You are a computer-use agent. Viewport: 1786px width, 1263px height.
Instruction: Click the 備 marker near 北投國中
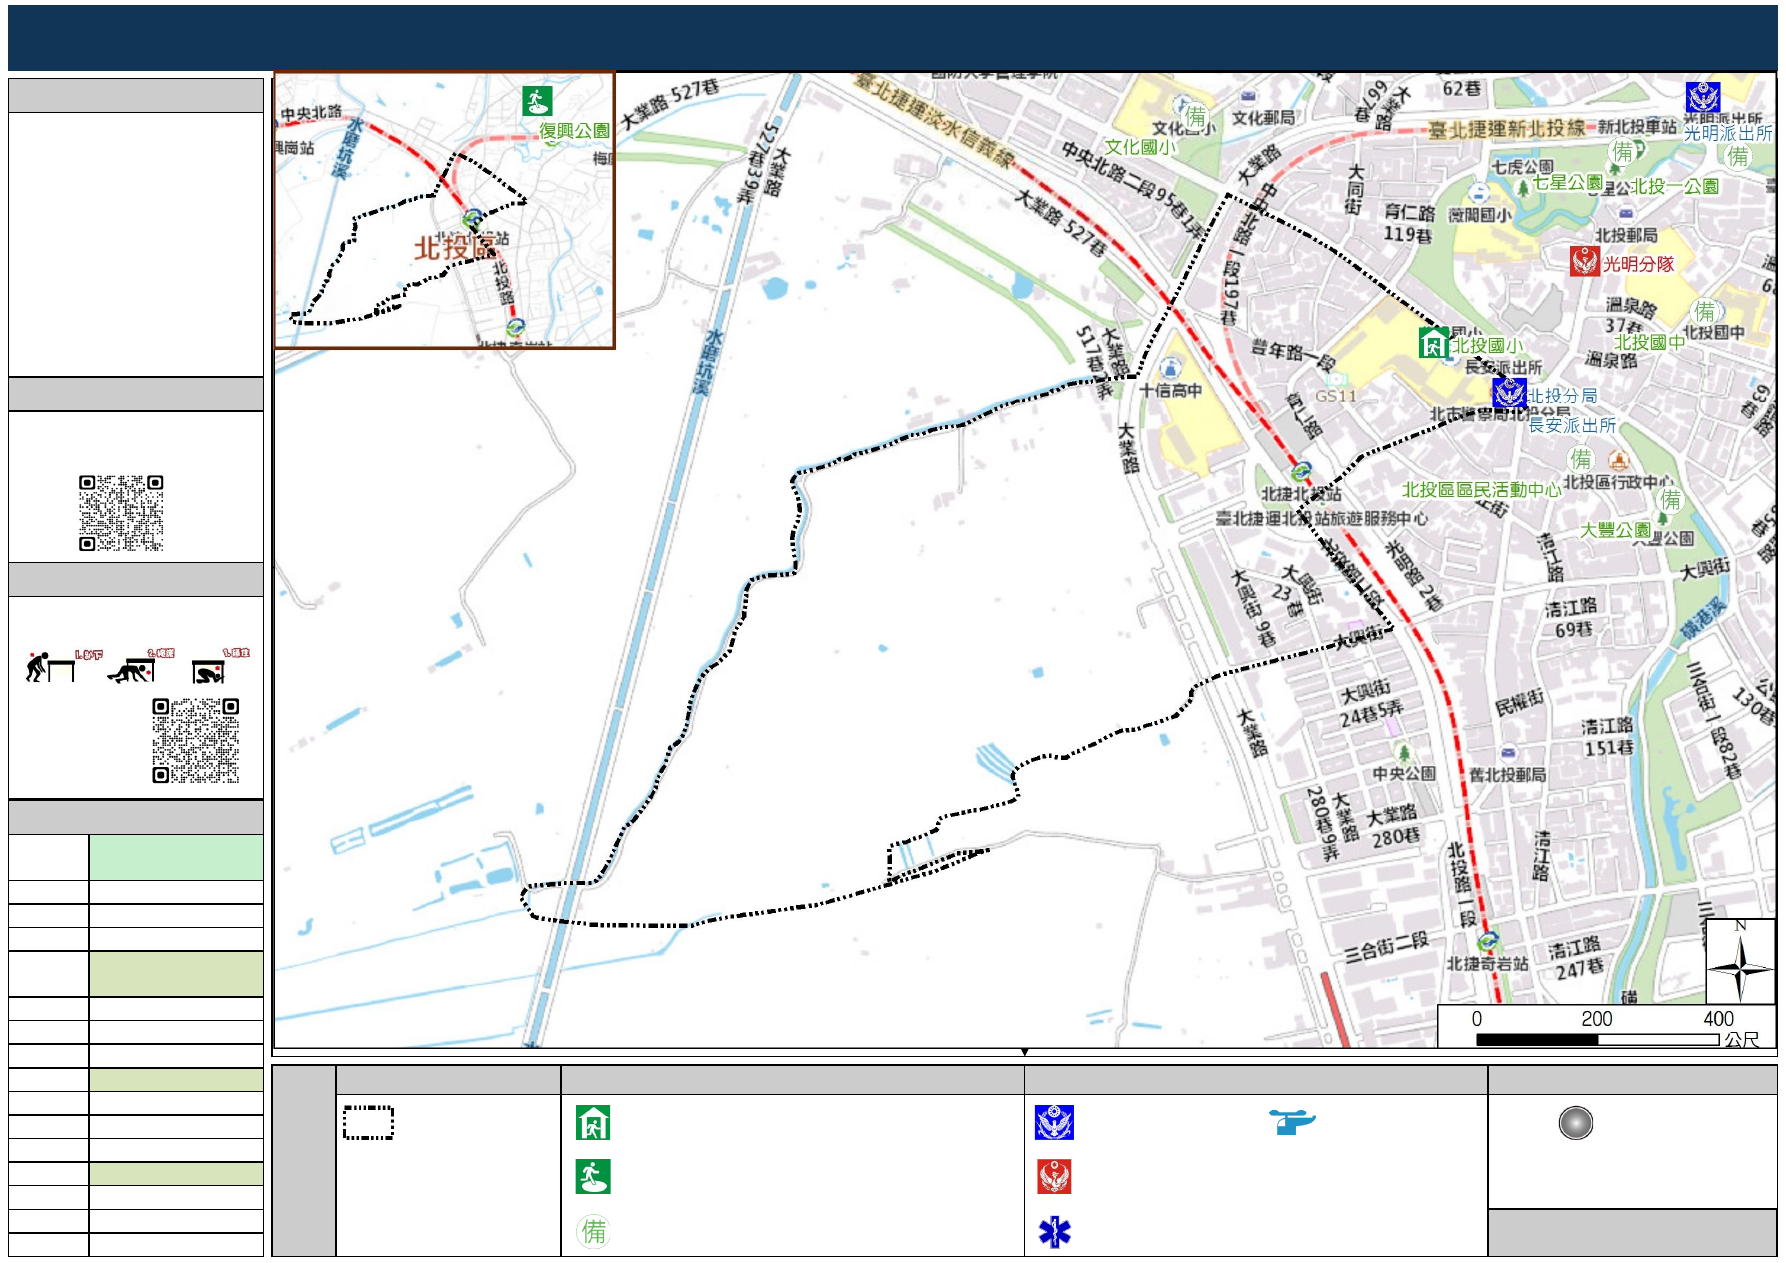[x=1704, y=311]
